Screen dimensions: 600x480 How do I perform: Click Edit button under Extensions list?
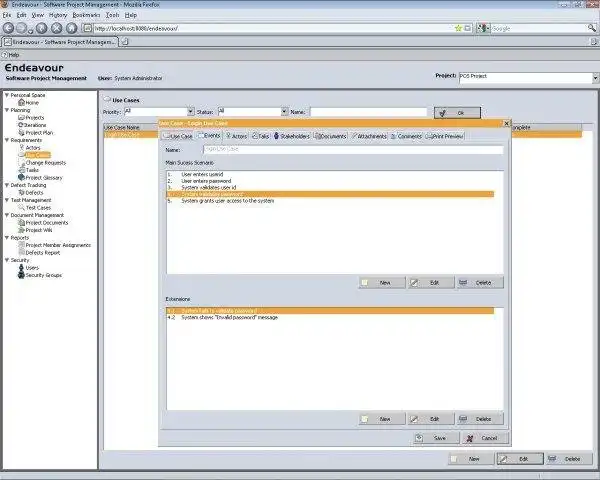pyautogui.click(x=431, y=419)
